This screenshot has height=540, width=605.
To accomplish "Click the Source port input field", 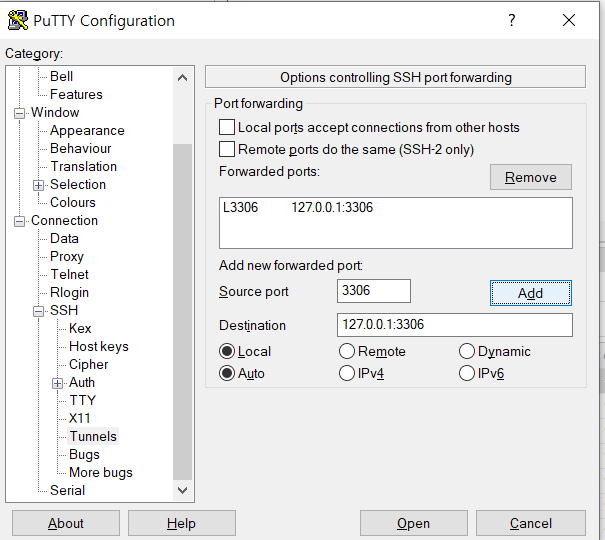I will click(373, 291).
